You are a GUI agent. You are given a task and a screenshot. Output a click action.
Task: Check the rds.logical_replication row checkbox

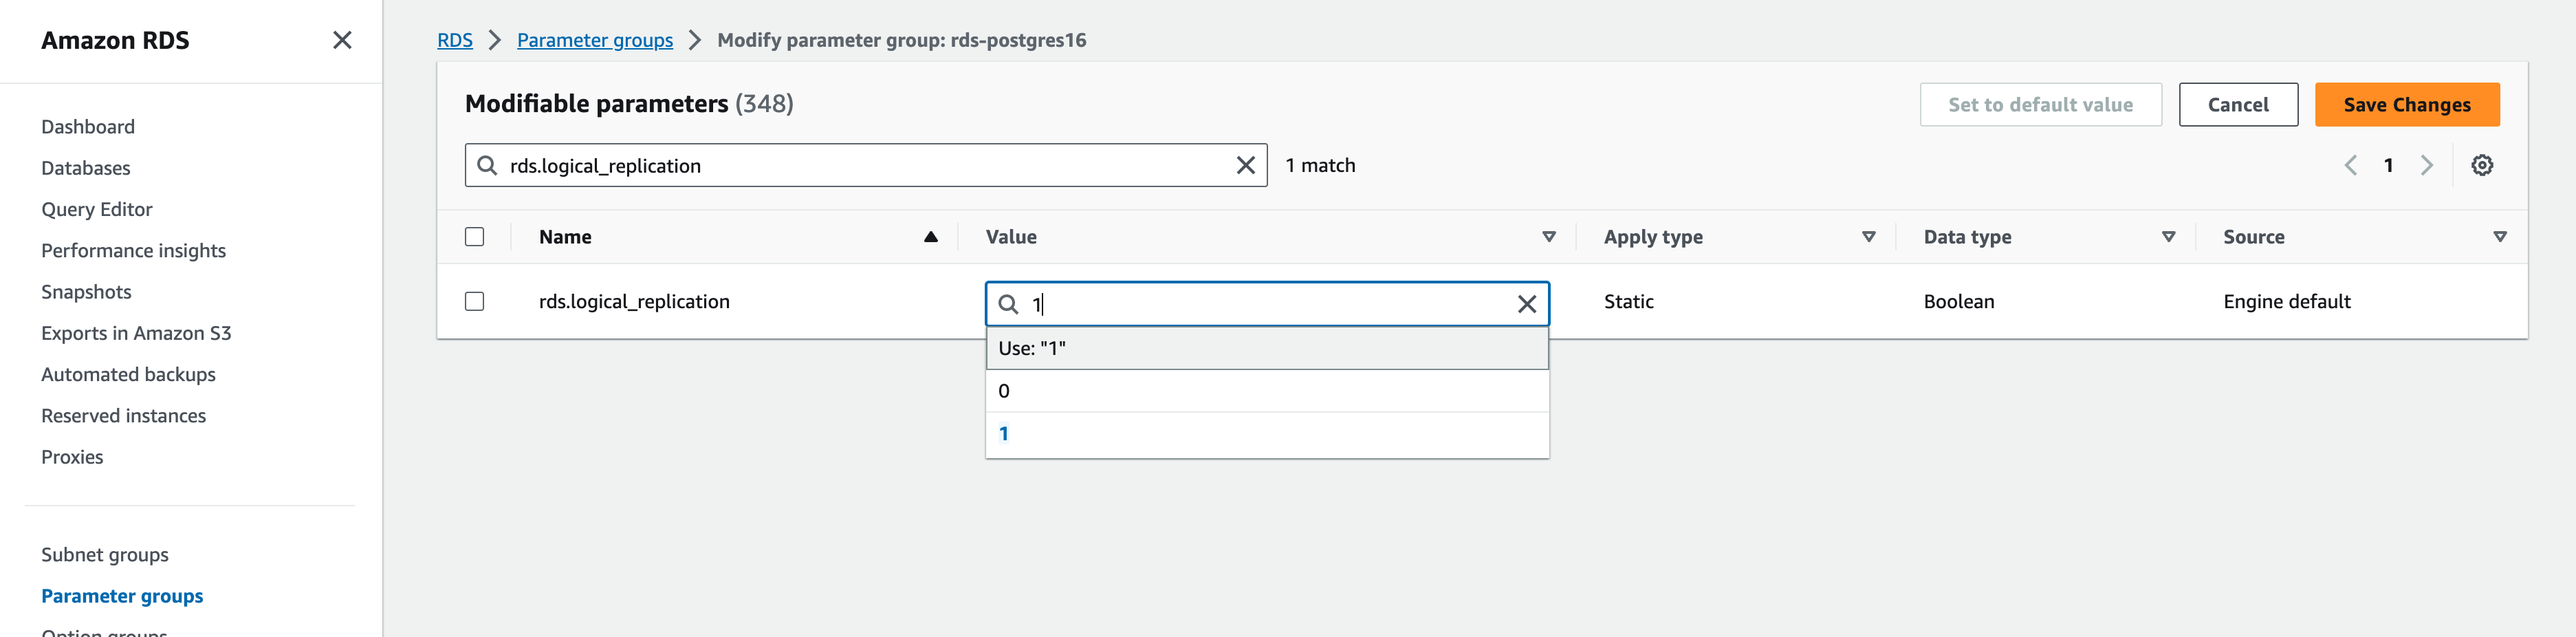pyautogui.click(x=474, y=301)
